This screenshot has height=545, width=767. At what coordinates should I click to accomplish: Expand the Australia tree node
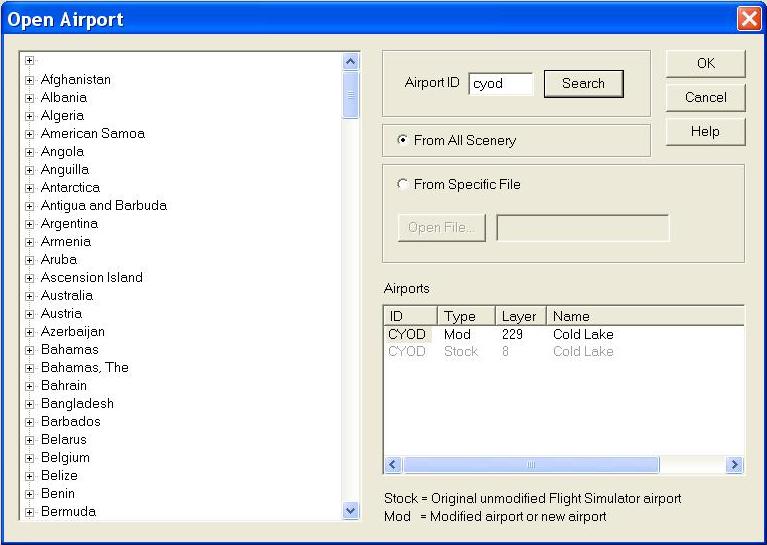[x=30, y=296]
